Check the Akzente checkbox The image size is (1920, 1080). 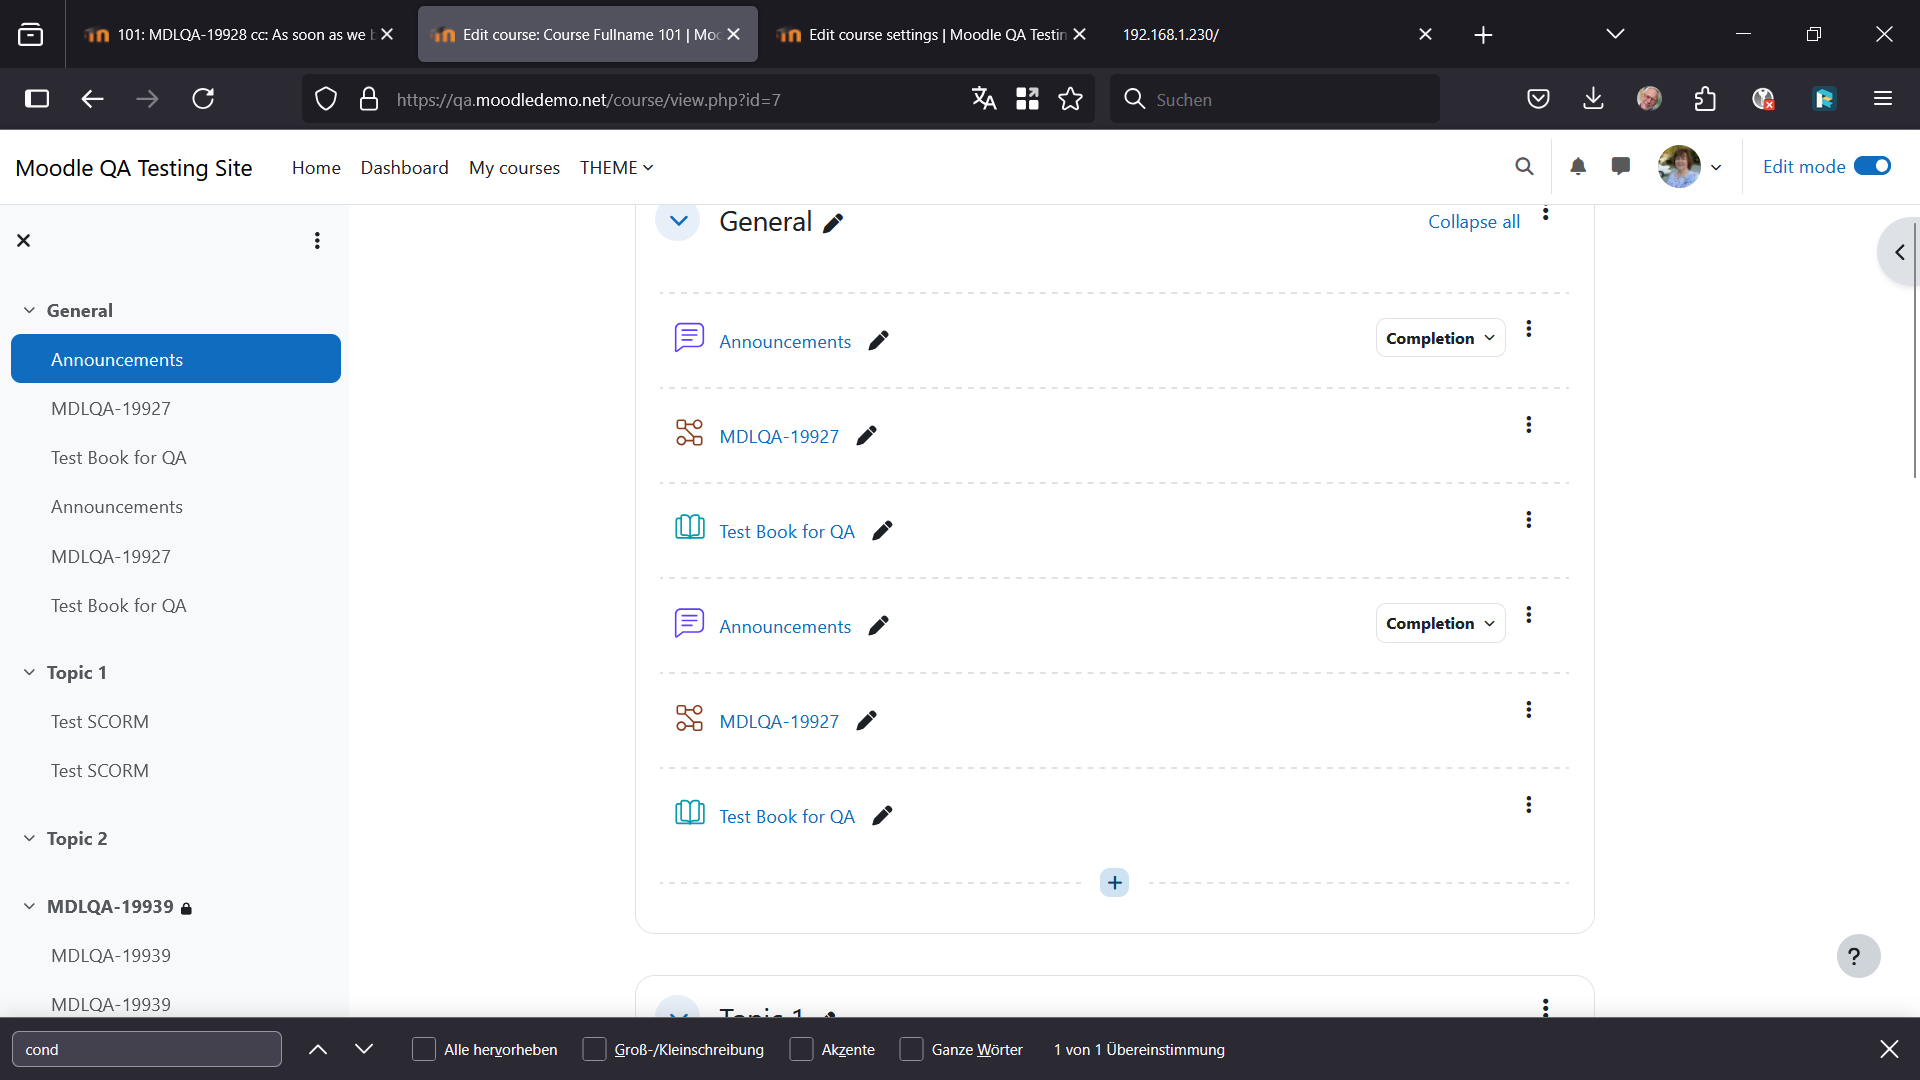[x=801, y=1049]
